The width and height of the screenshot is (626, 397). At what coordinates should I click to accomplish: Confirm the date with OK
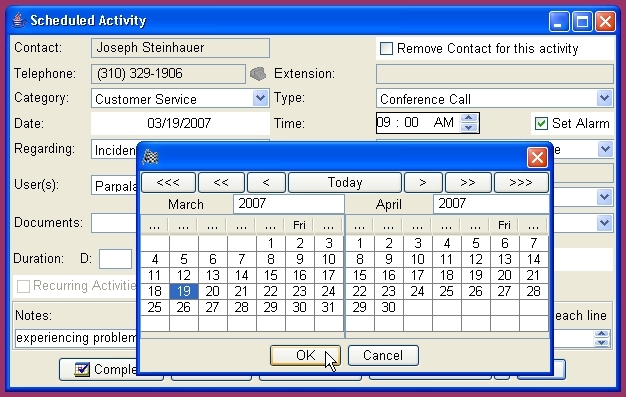pos(305,355)
